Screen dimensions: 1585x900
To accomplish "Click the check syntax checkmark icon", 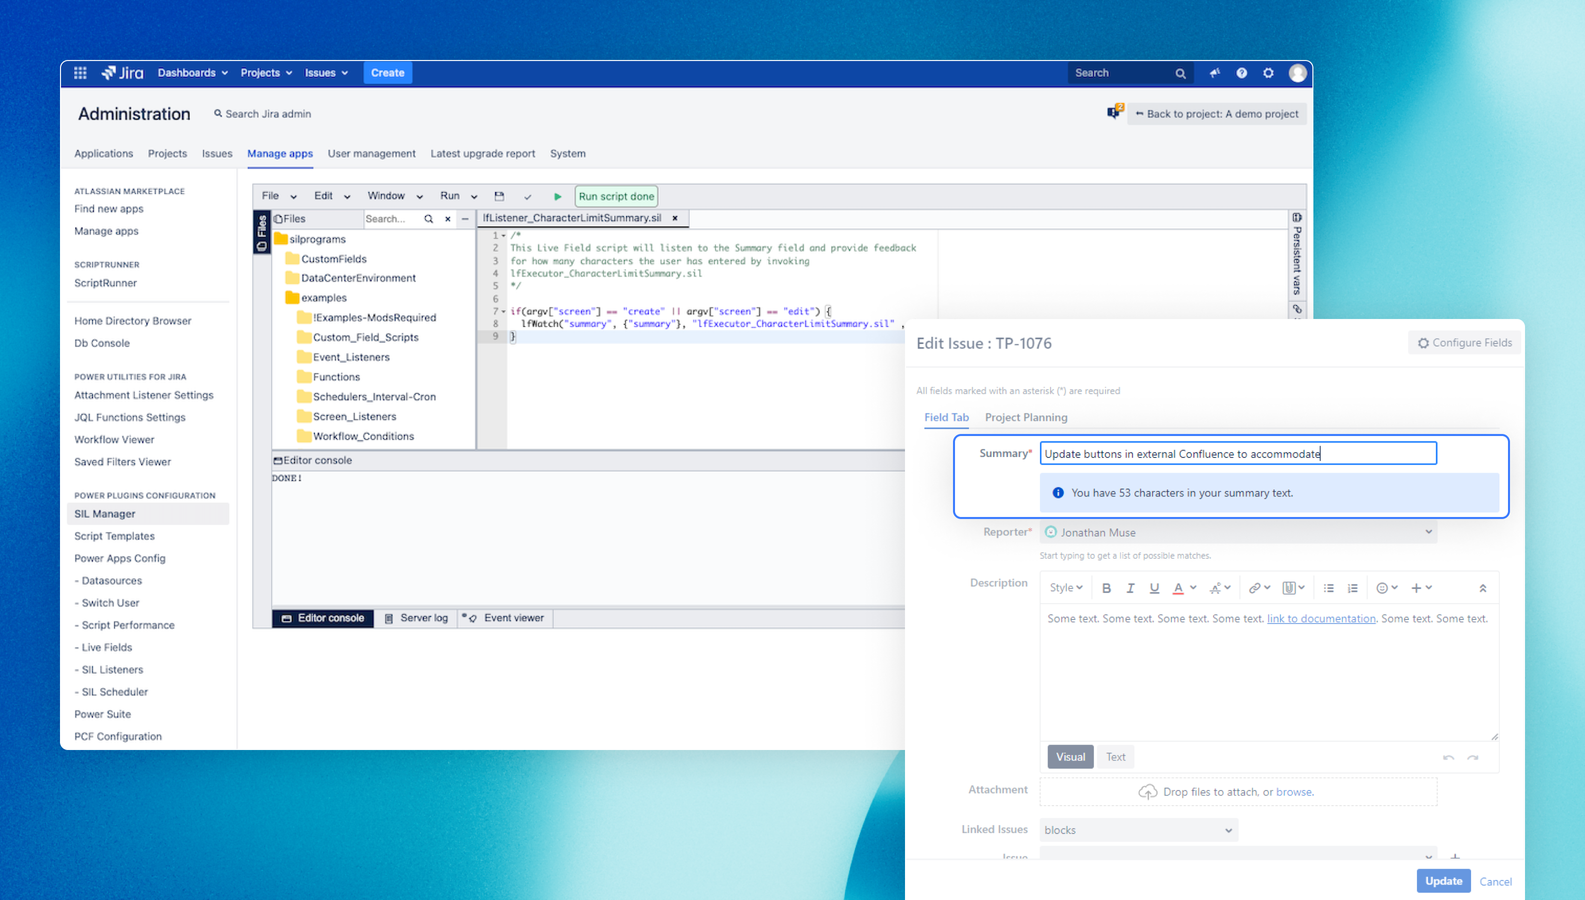I will click(x=528, y=196).
